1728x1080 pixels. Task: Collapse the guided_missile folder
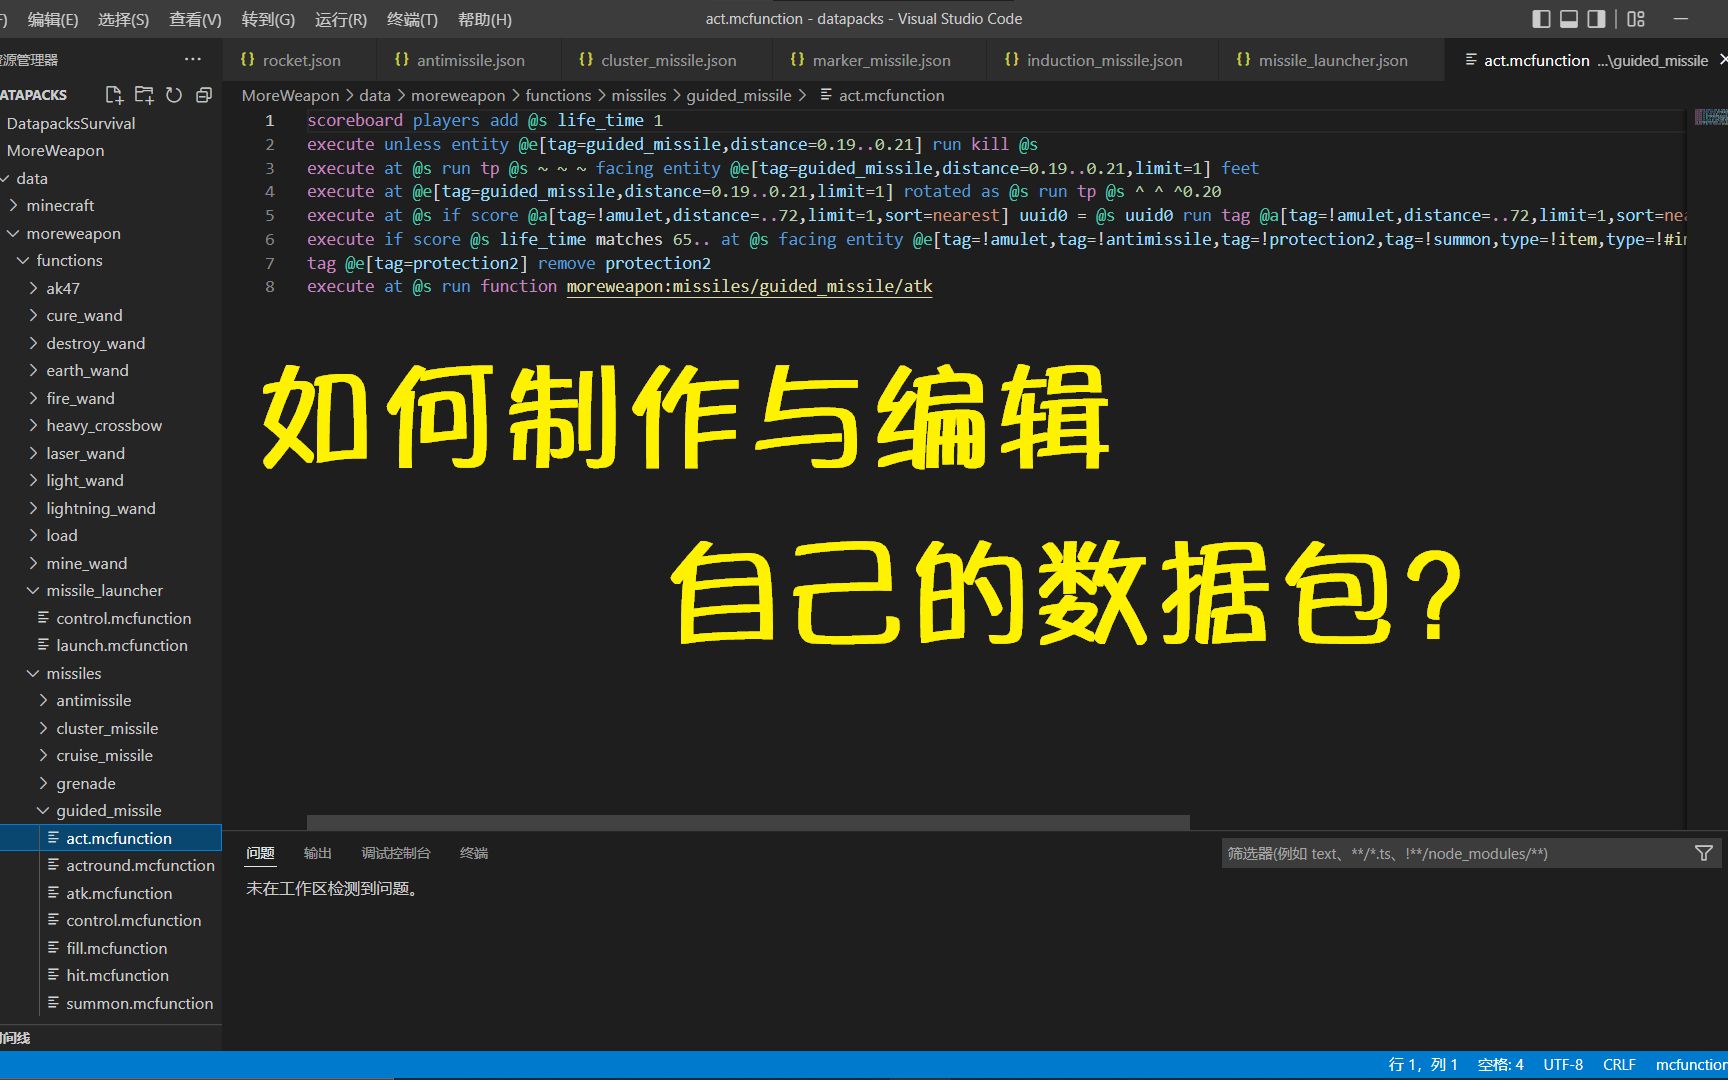point(110,810)
